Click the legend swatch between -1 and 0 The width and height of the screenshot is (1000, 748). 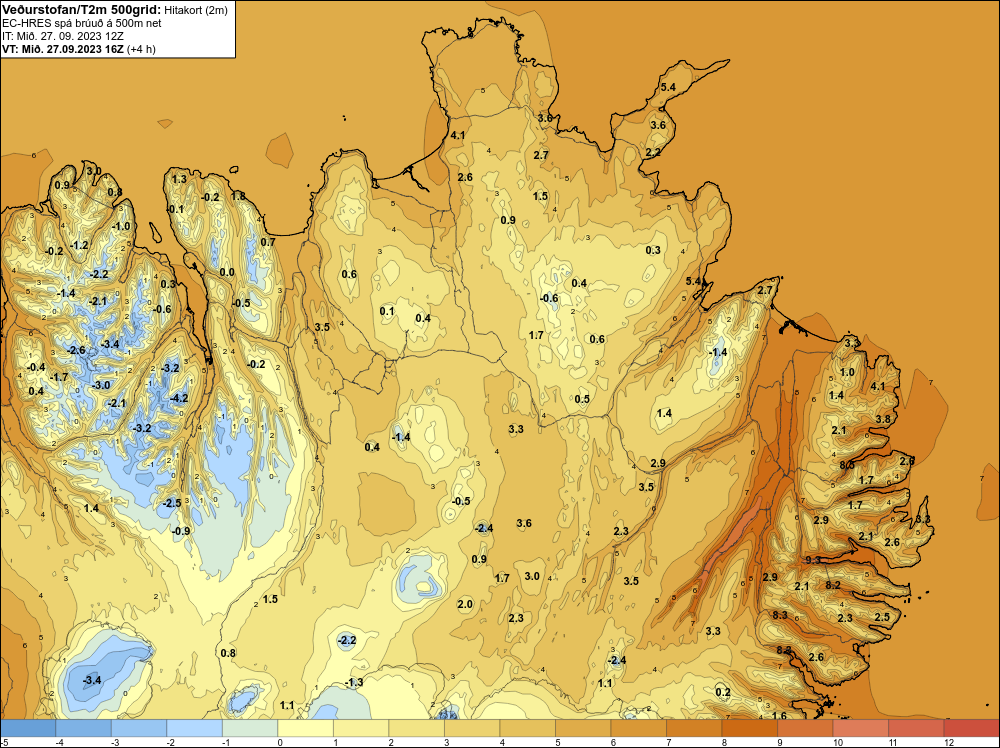point(250,728)
